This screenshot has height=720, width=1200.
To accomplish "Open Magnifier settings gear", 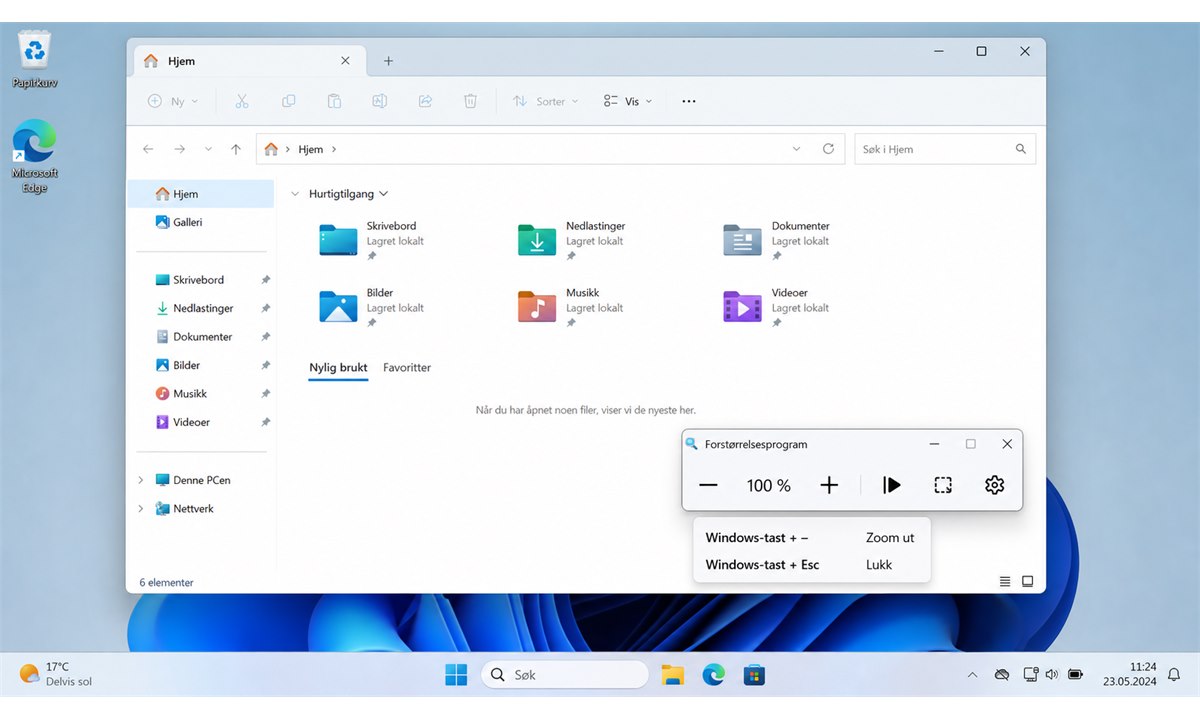I will point(994,485).
